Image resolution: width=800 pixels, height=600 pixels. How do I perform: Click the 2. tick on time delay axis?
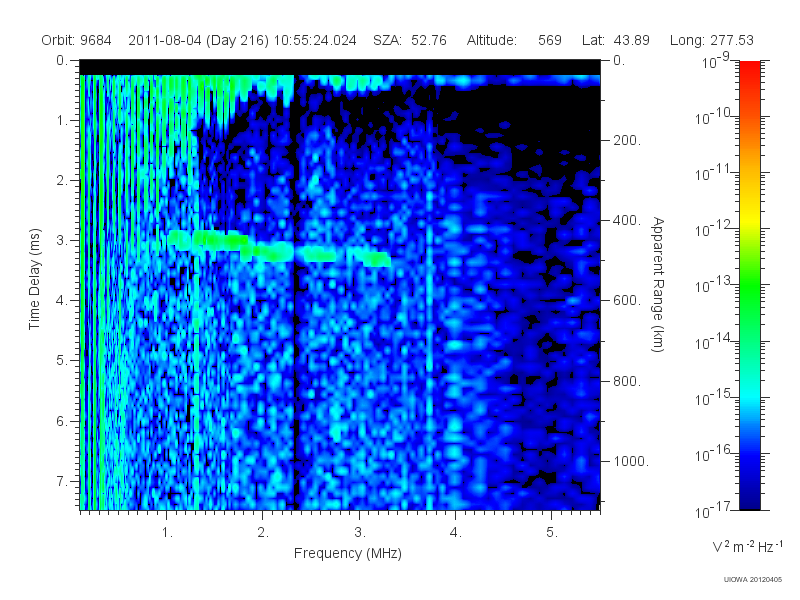pos(62,181)
